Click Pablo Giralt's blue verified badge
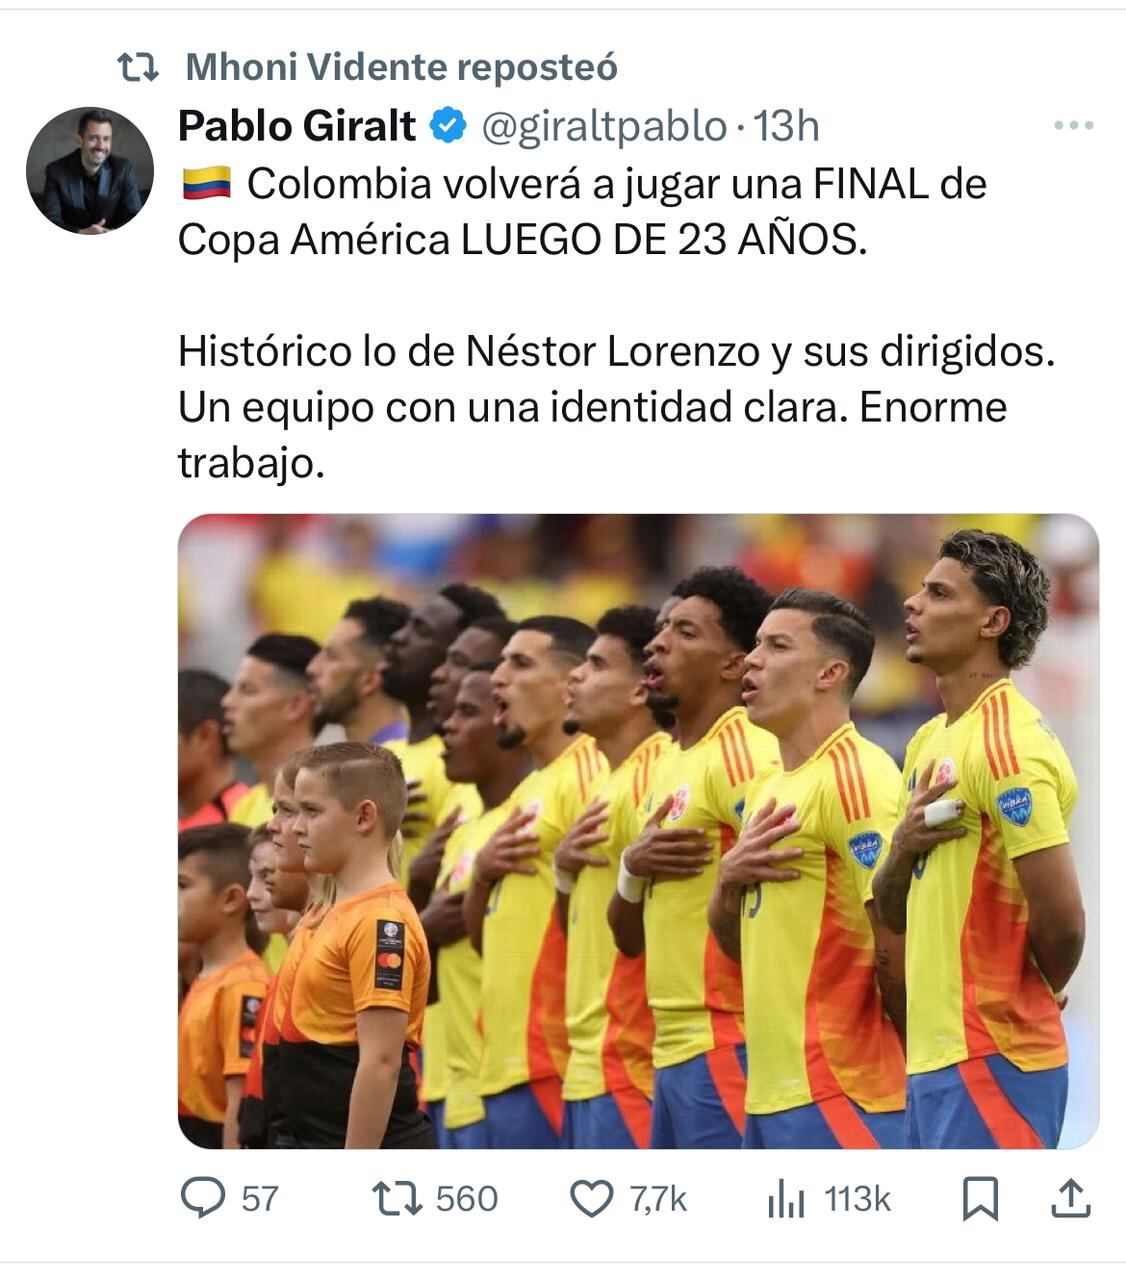This screenshot has width=1126, height=1280. pyautogui.click(x=449, y=126)
